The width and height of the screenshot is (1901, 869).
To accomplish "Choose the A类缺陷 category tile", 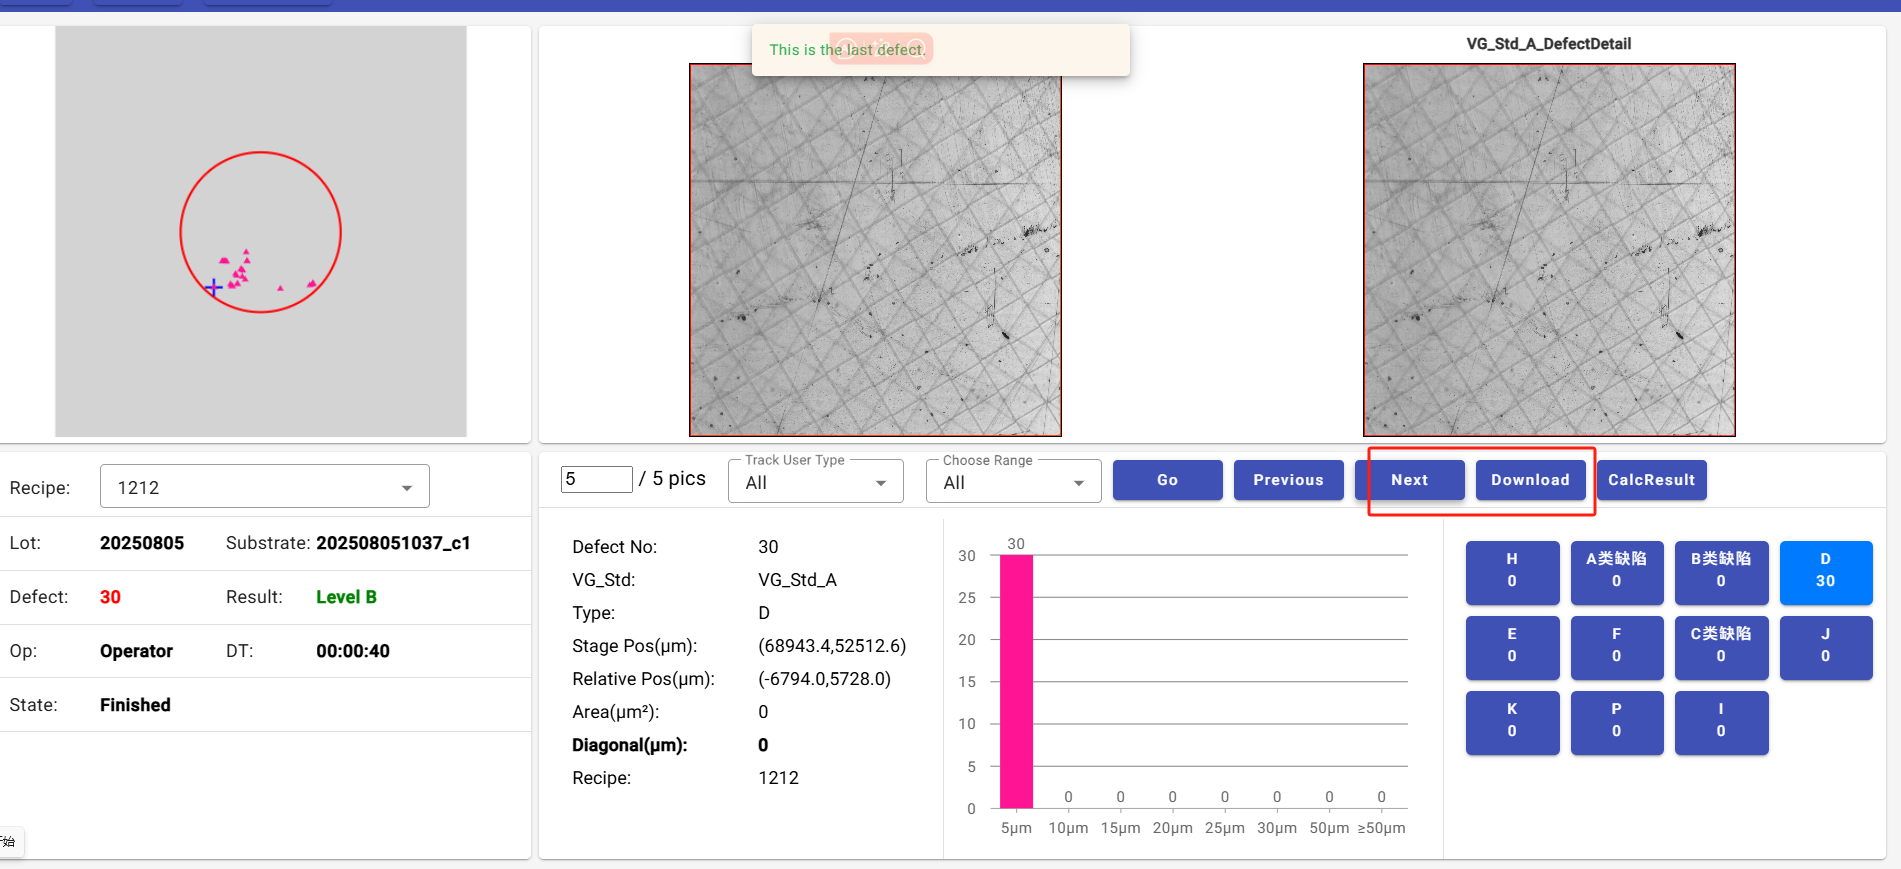I will coord(1616,572).
